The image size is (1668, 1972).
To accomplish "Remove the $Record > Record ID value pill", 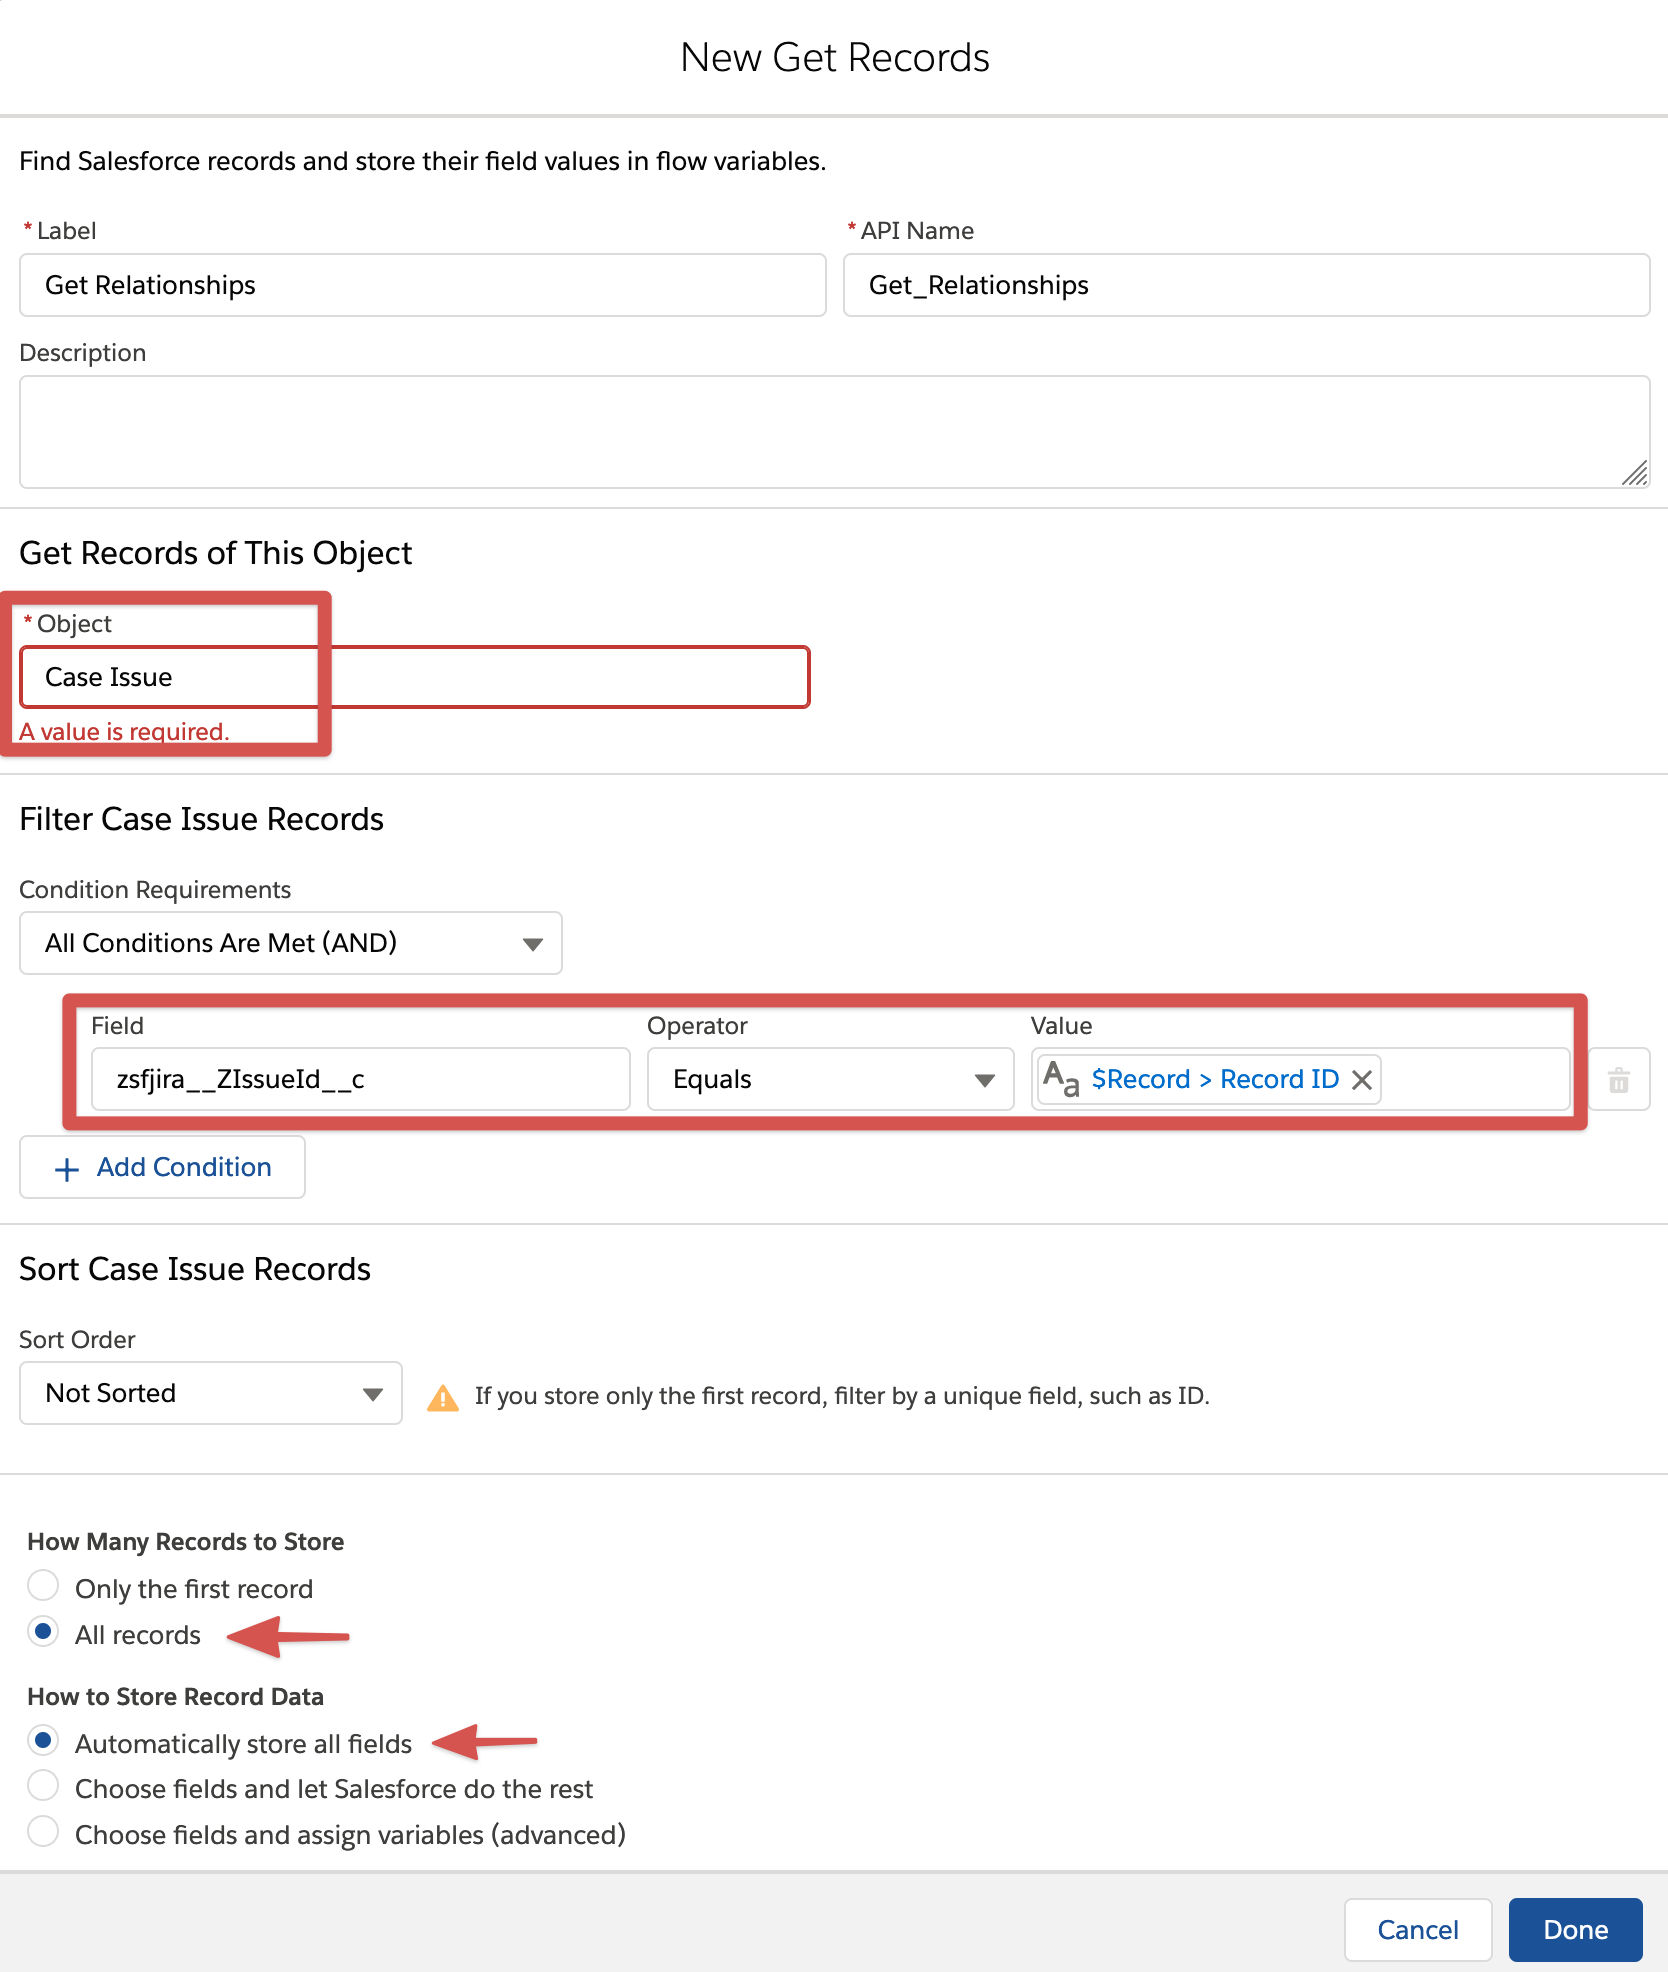I will click(1361, 1080).
